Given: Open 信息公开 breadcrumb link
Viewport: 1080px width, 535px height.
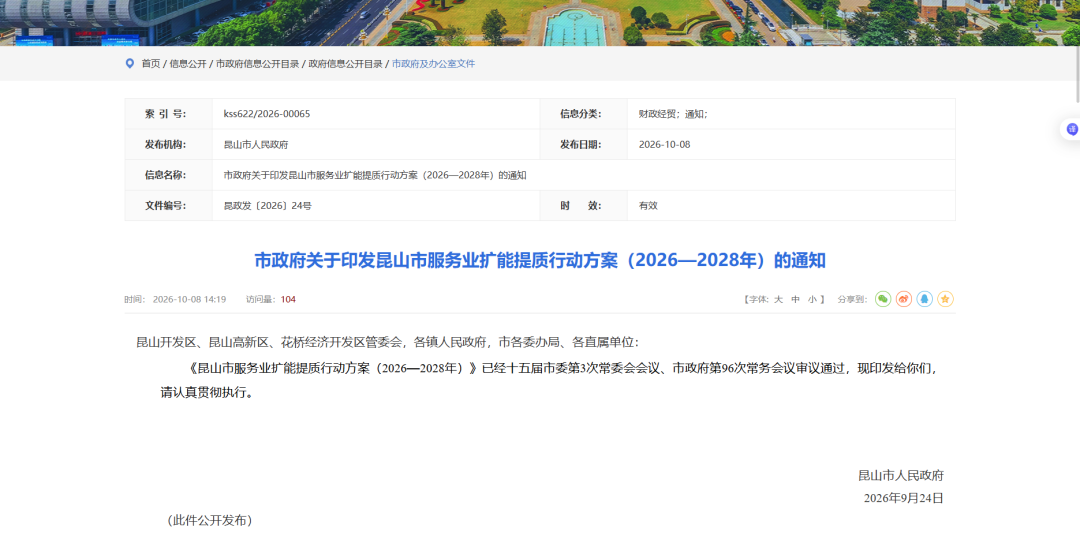Looking at the screenshot, I should point(188,64).
